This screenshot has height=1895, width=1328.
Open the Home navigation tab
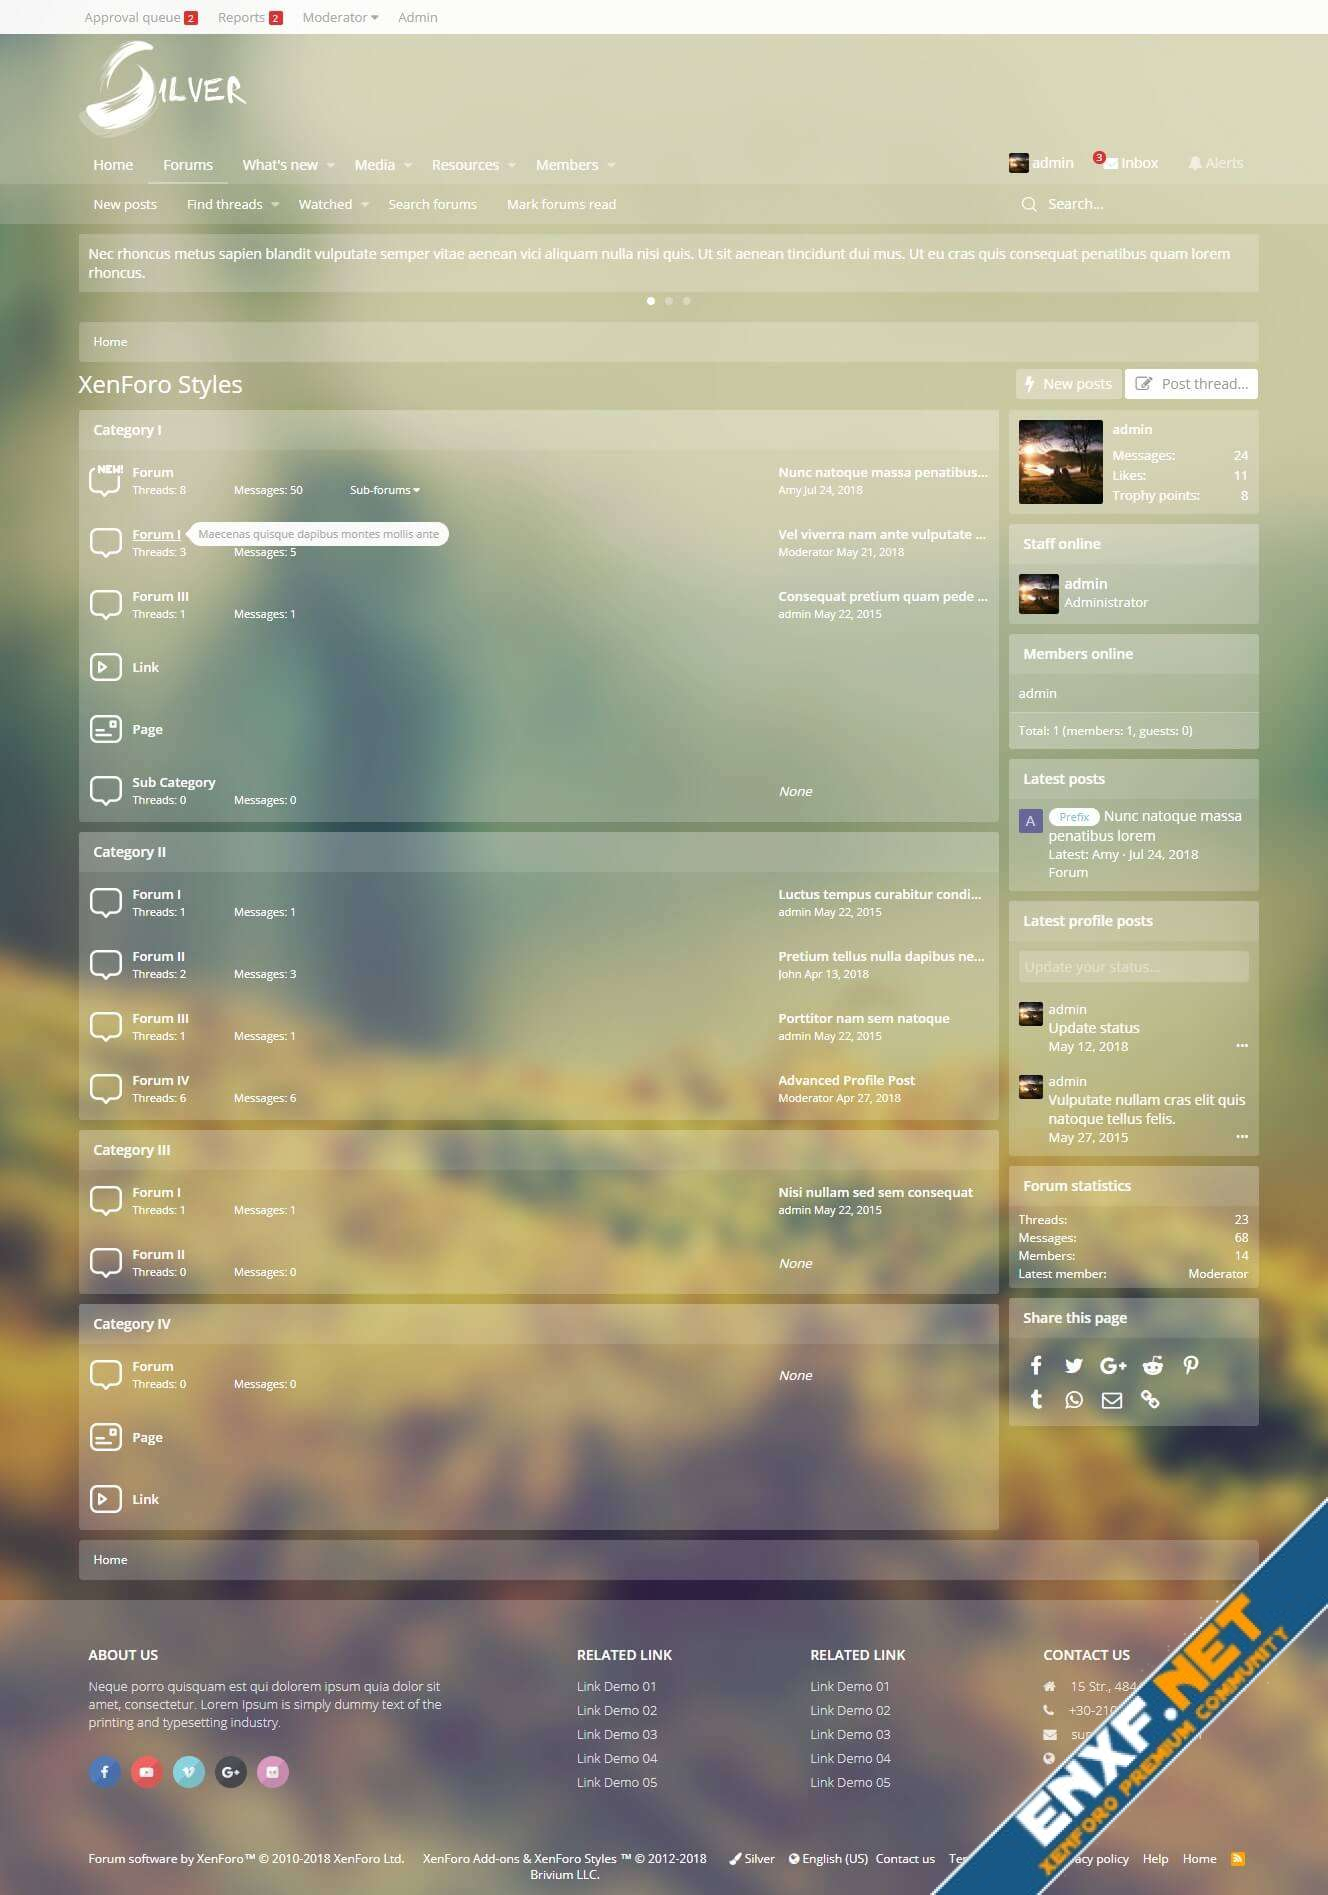point(113,165)
